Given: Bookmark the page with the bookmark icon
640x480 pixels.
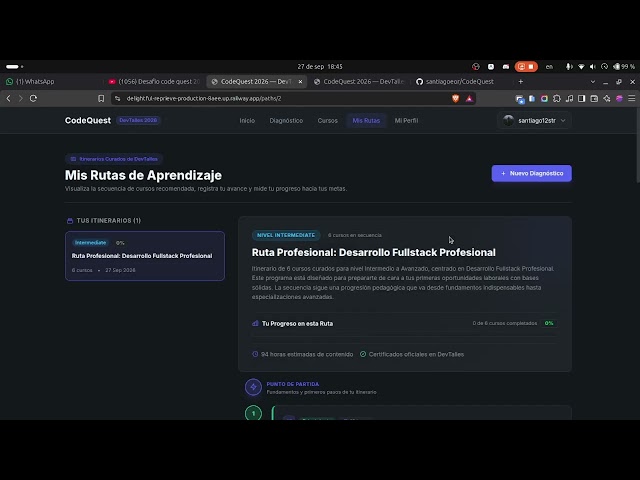Looking at the screenshot, I should click(x=101, y=98).
